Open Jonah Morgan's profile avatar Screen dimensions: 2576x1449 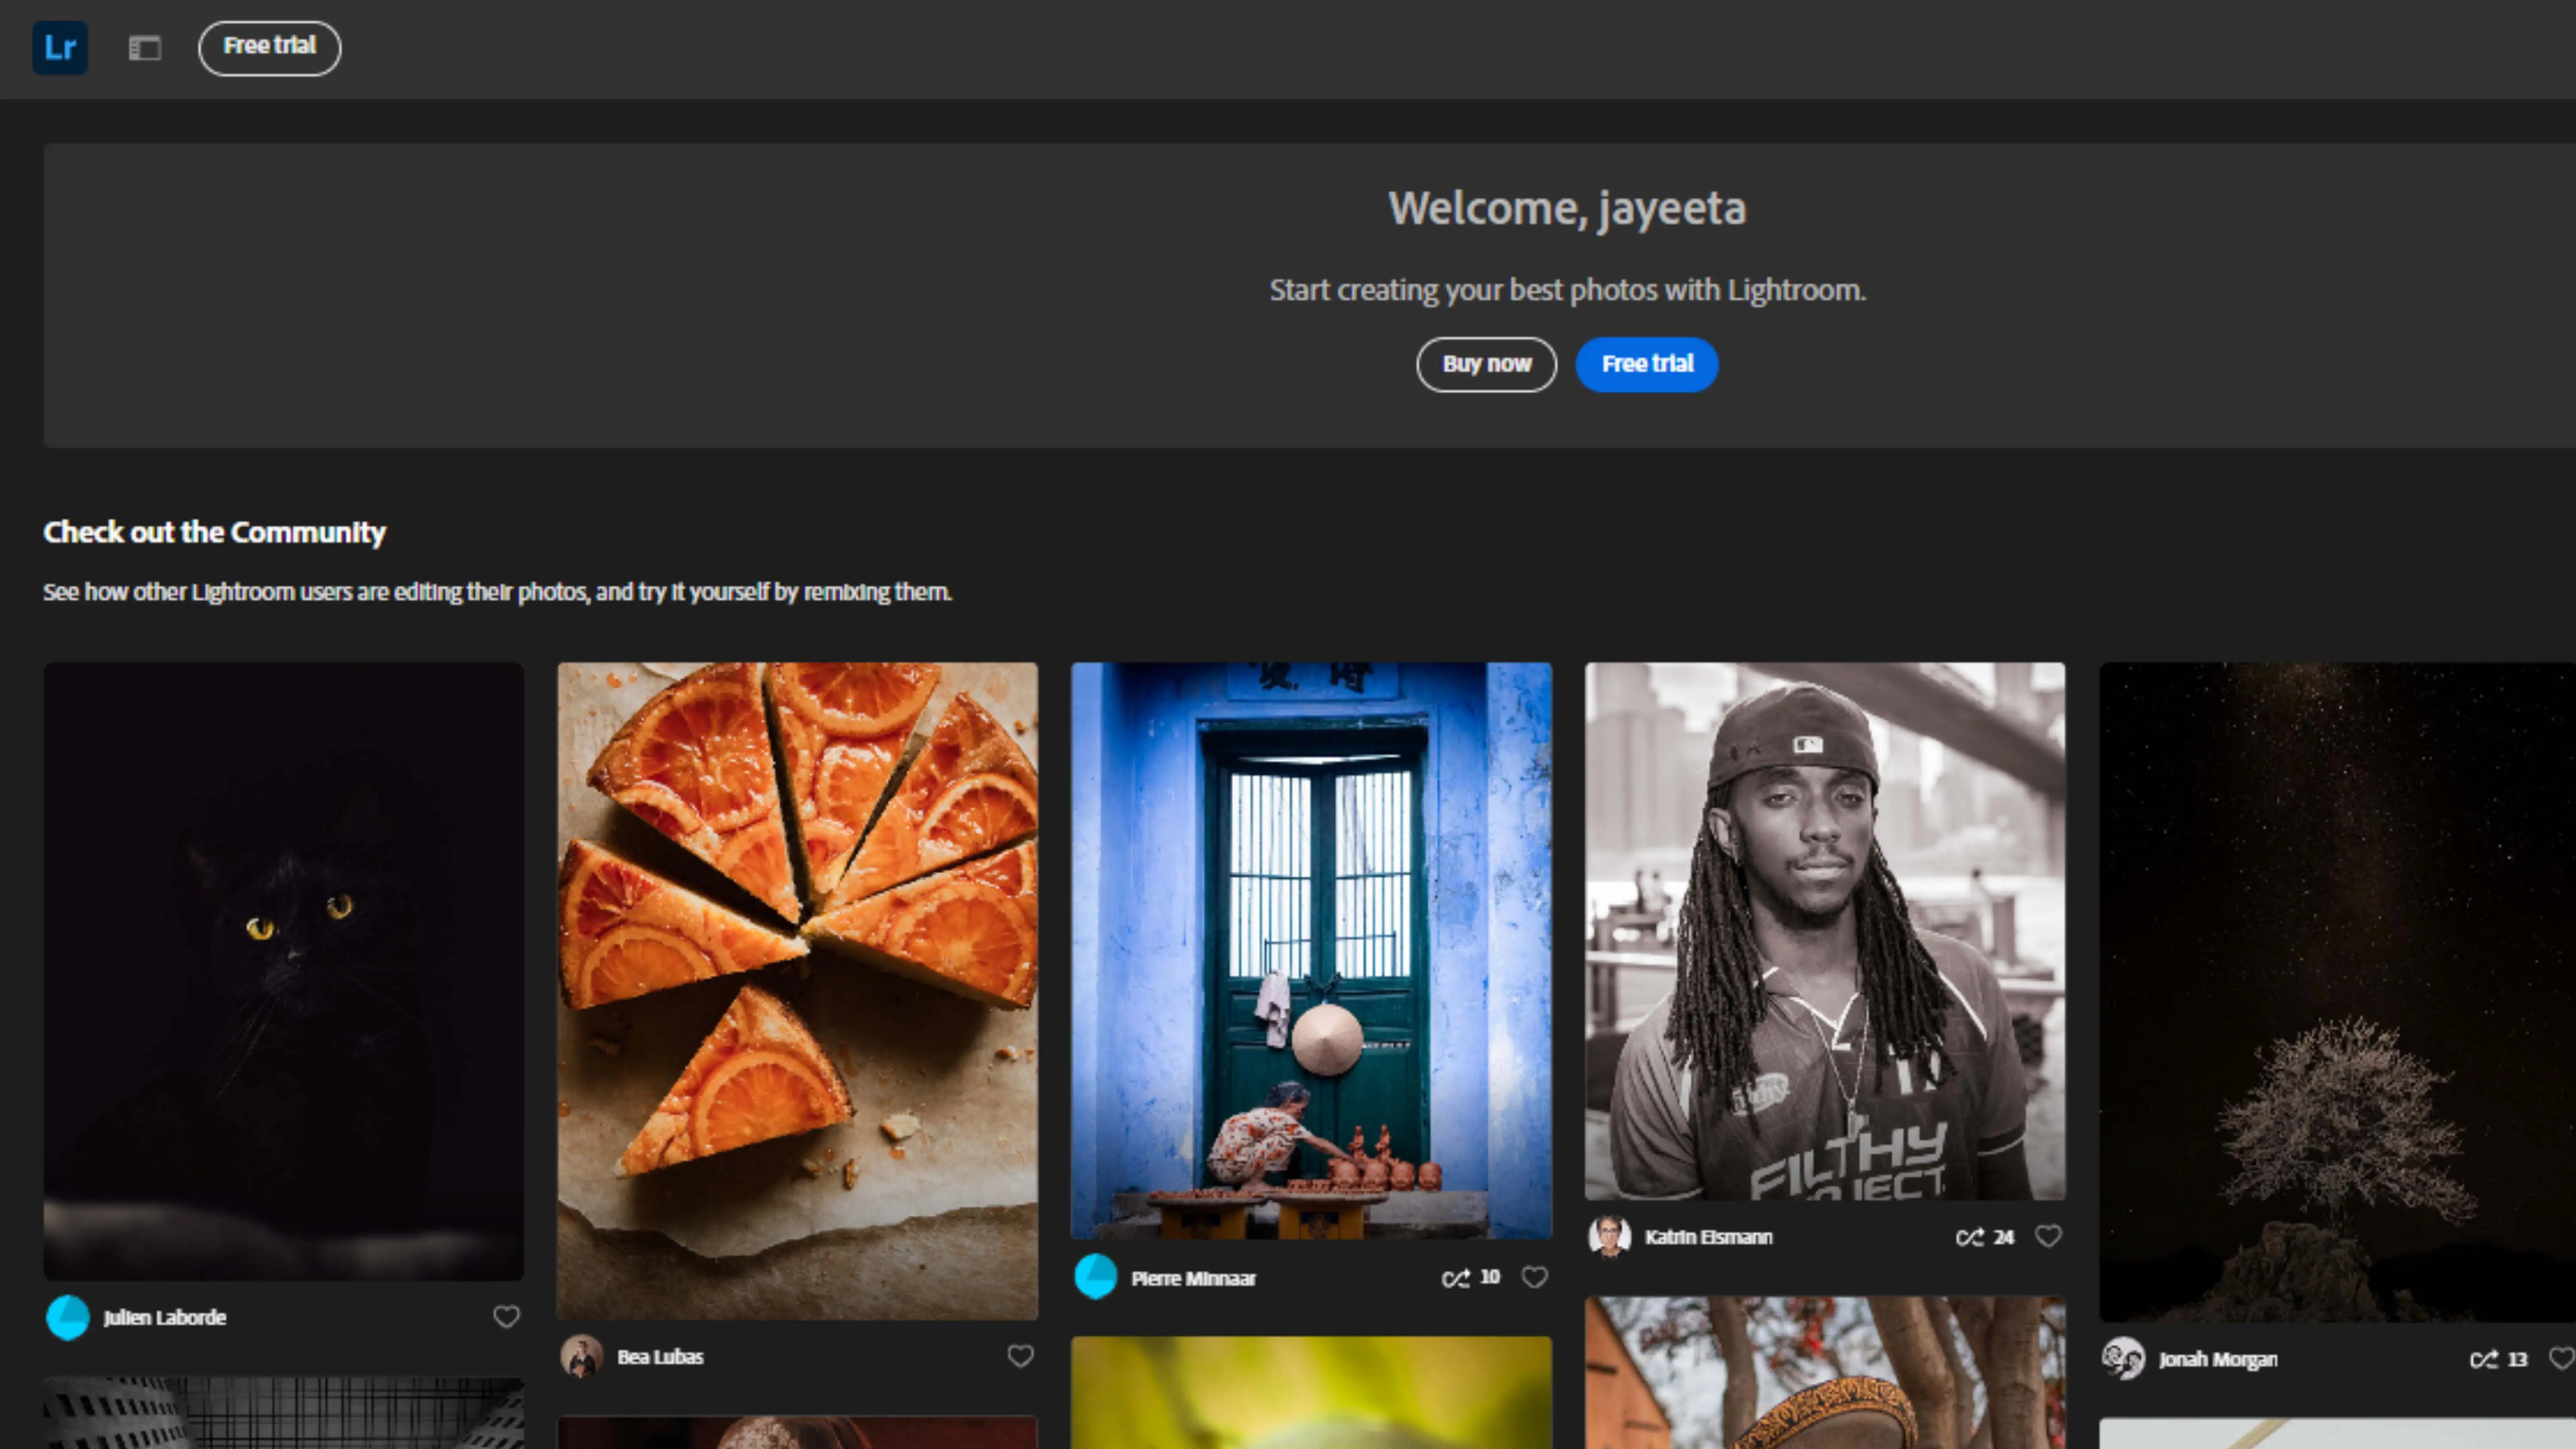tap(2124, 1358)
